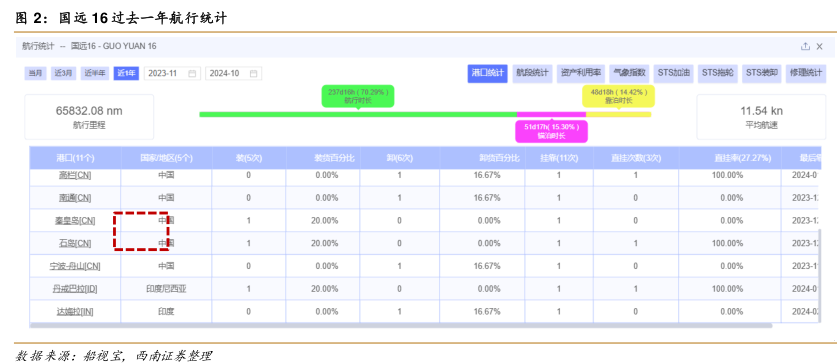Open the 丹戎巴拉[ID] port link
837x363 pixels.
coord(75,289)
